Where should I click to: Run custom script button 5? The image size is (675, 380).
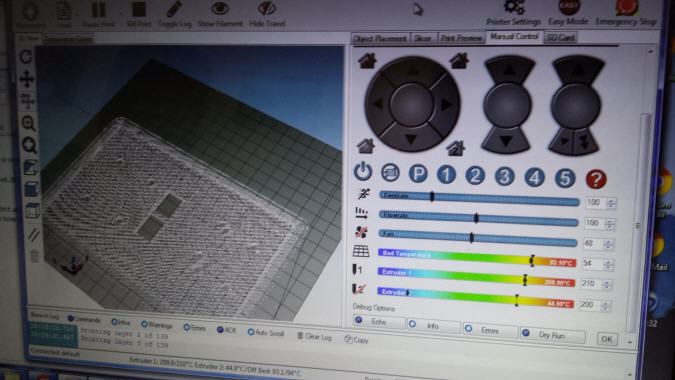pos(564,178)
